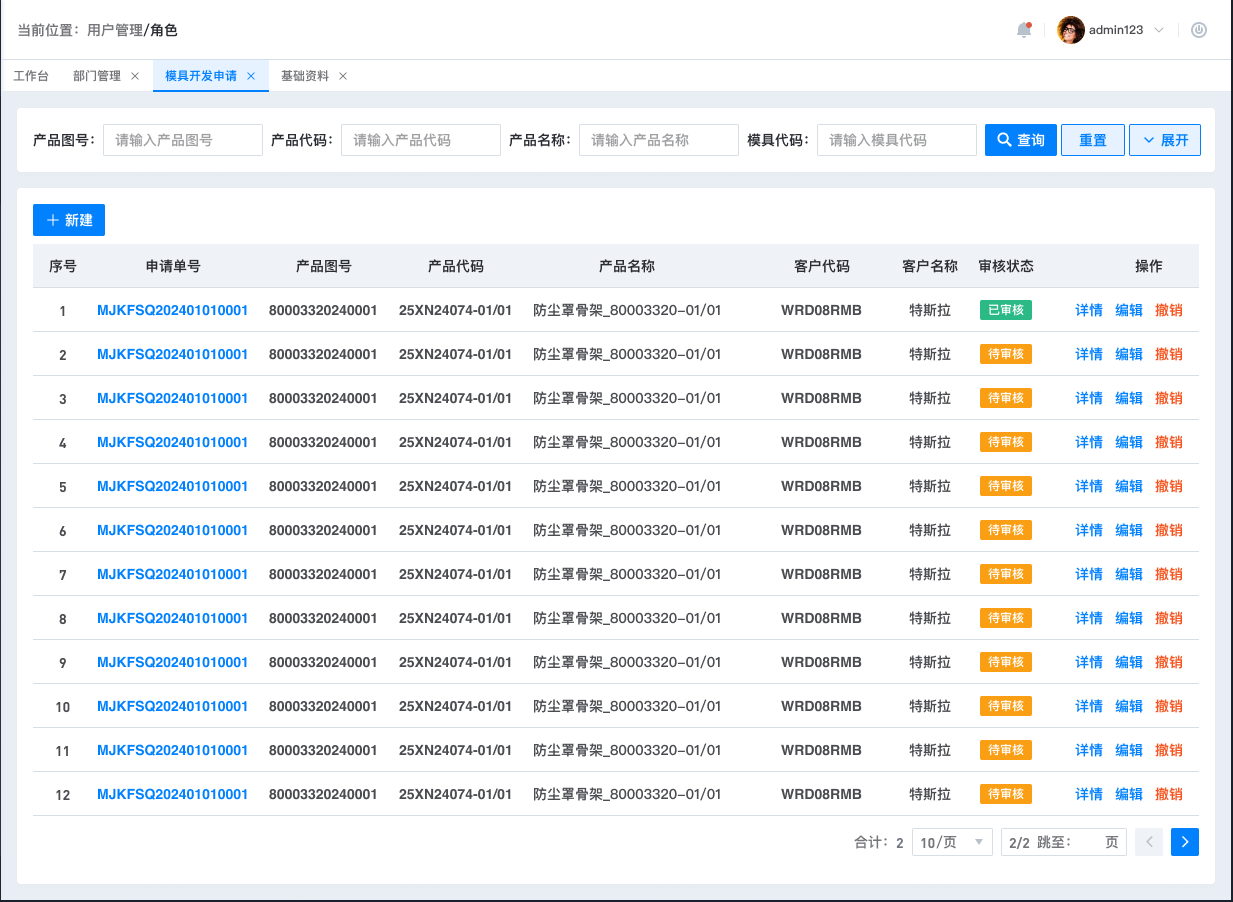
Task: Close the 模具开发申请 tab
Action: point(251,76)
